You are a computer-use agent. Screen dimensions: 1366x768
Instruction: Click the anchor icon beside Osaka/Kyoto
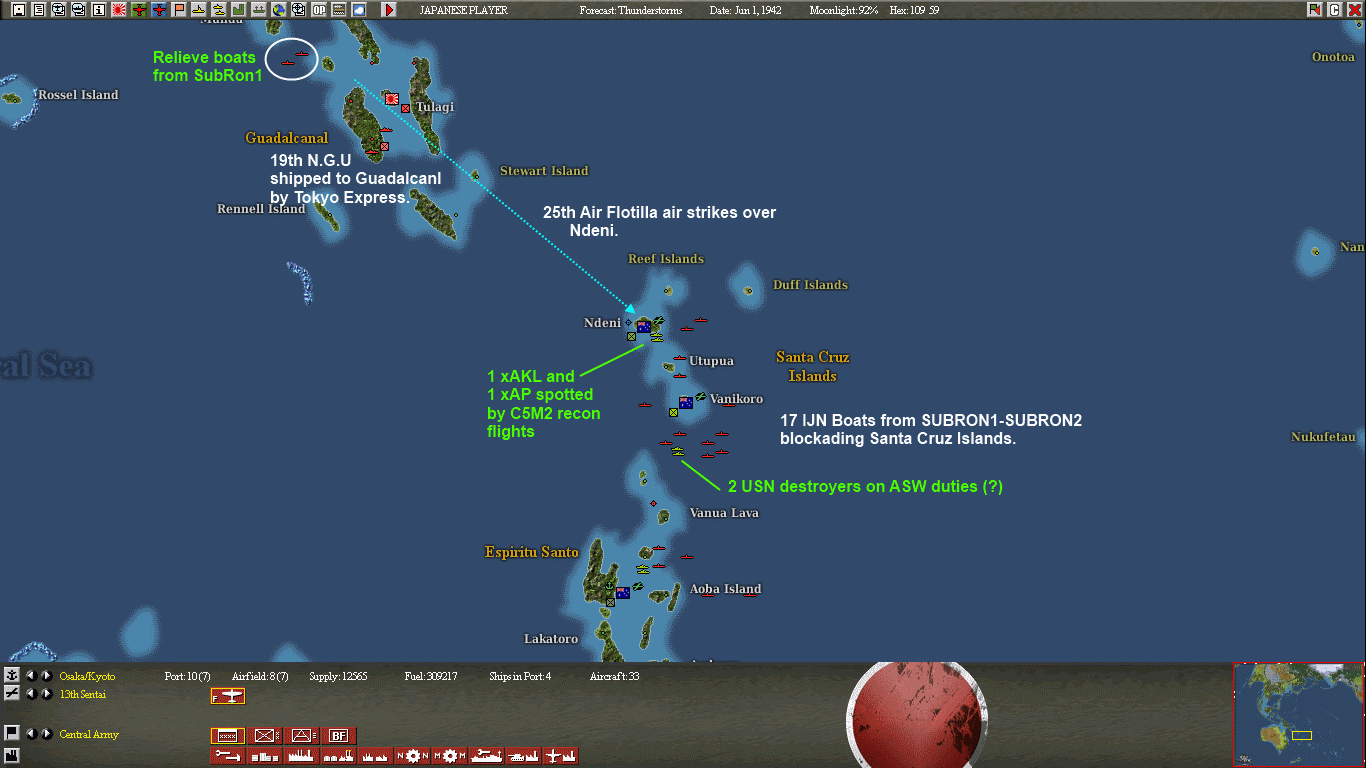[x=12, y=676]
